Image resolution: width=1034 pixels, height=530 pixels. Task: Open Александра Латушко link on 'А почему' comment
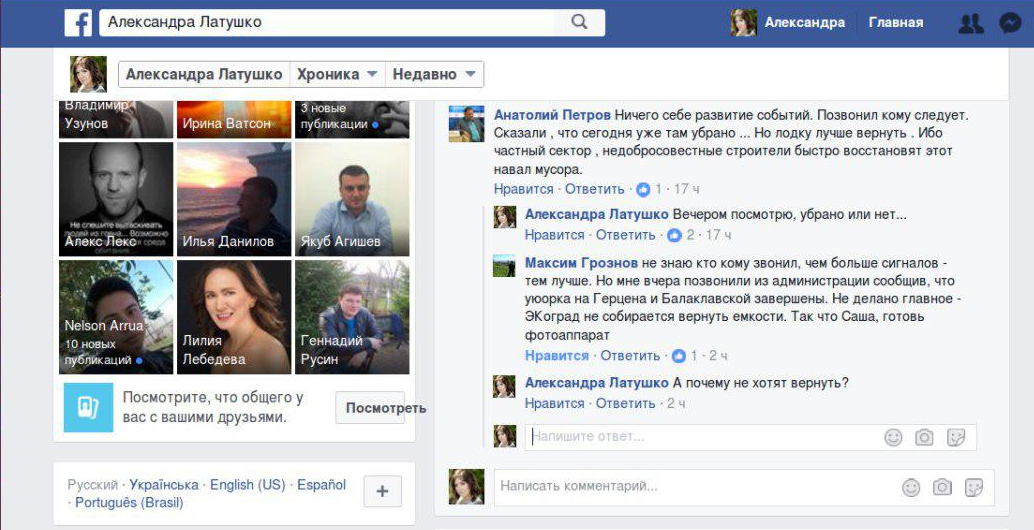point(597,383)
